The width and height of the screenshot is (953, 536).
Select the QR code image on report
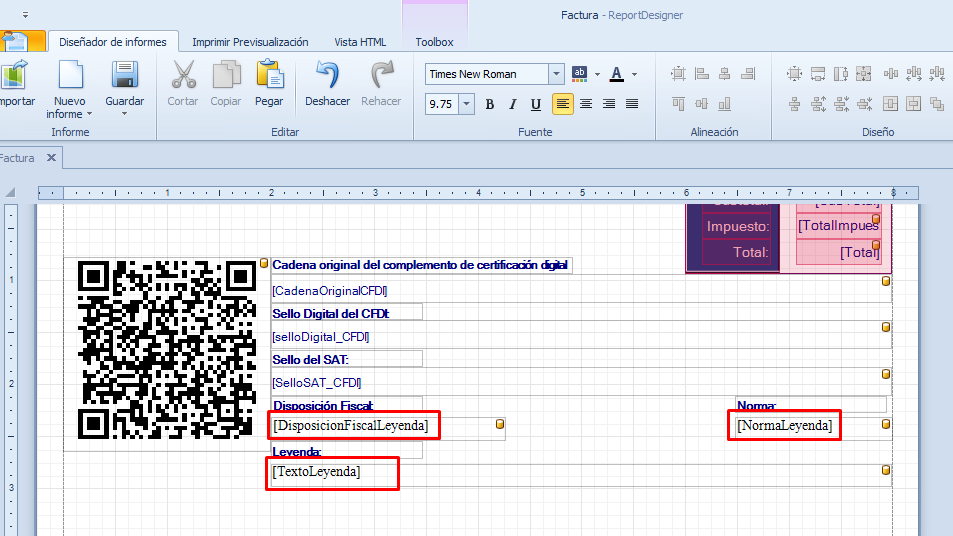[x=167, y=350]
